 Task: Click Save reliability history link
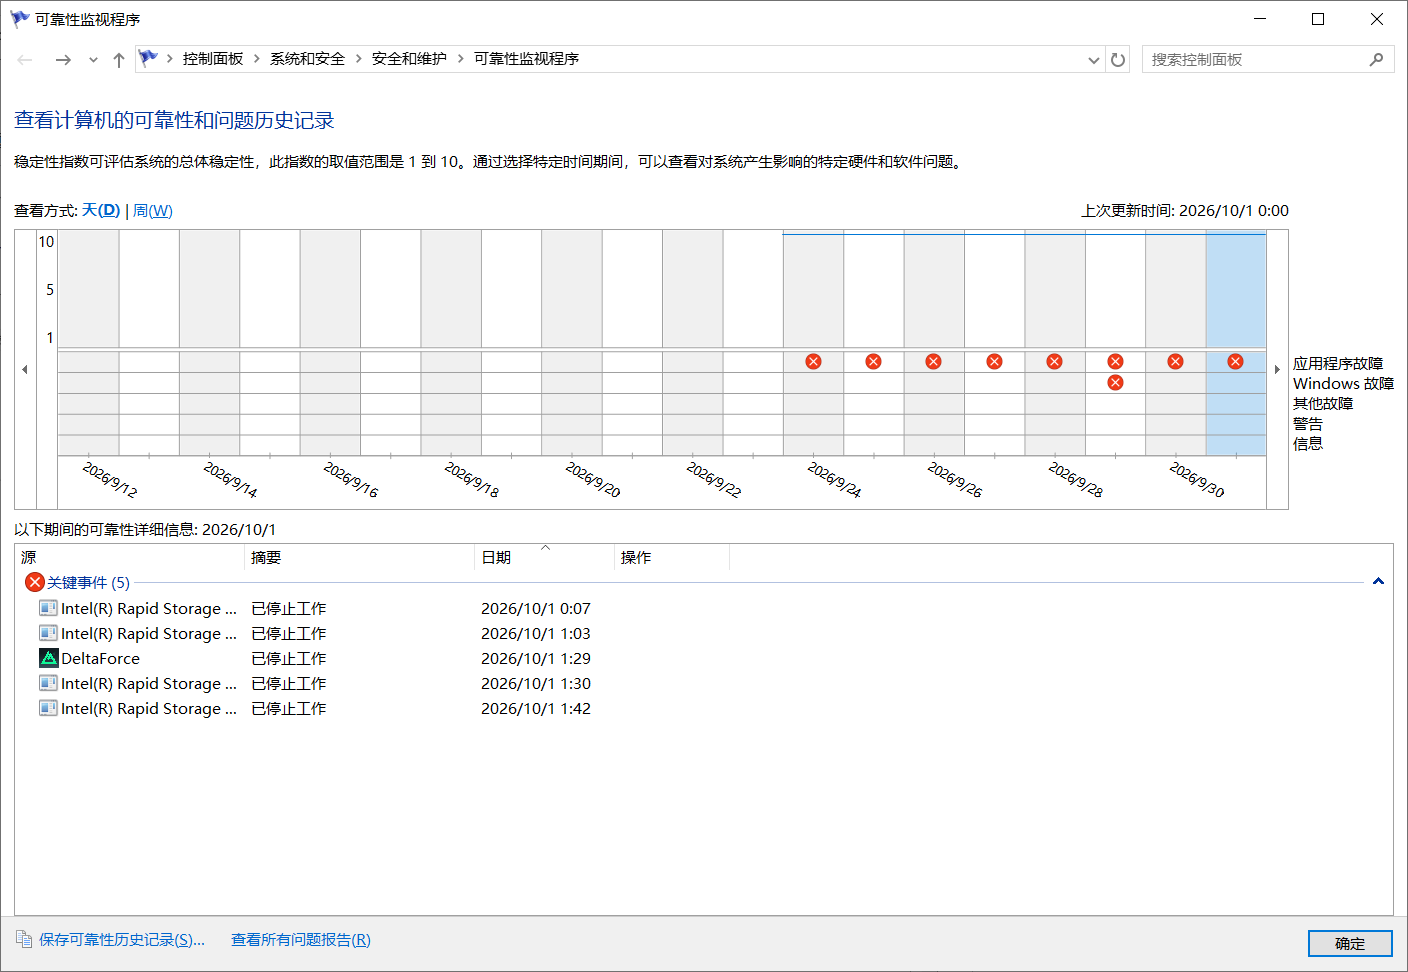121,940
